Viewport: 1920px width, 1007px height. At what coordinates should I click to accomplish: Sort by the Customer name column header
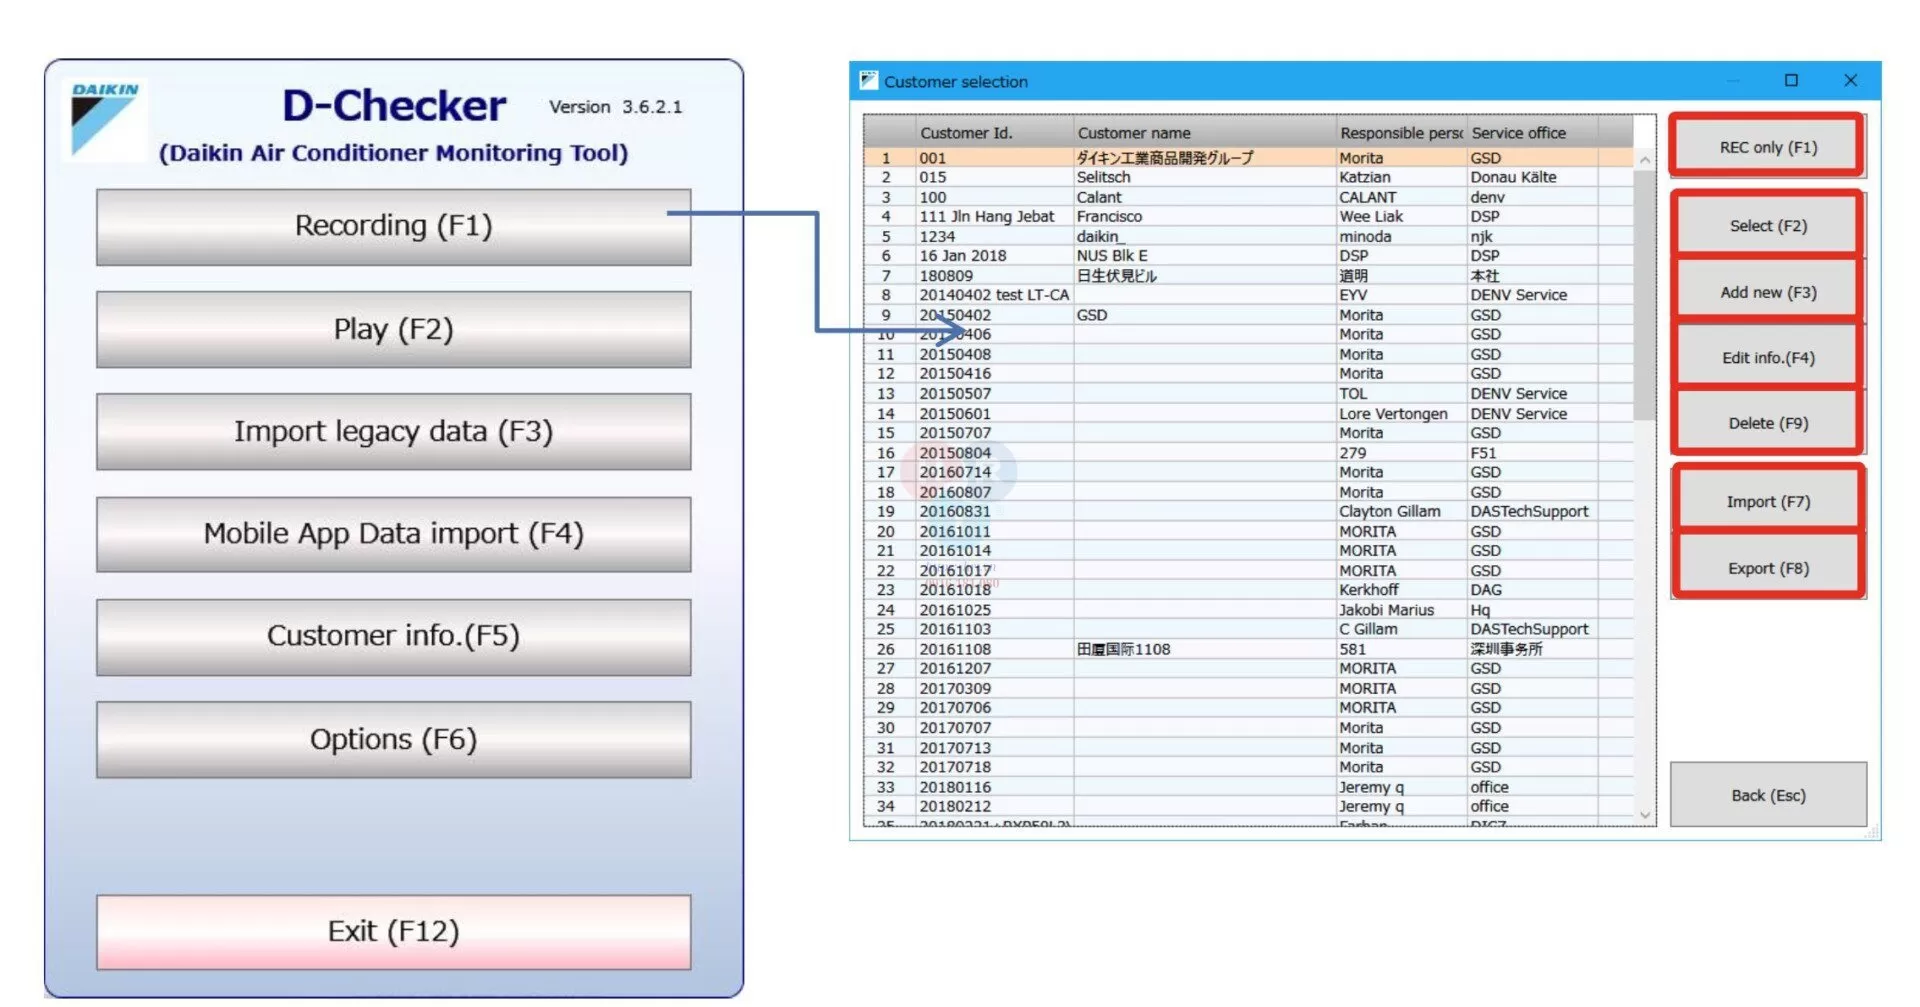click(1134, 132)
